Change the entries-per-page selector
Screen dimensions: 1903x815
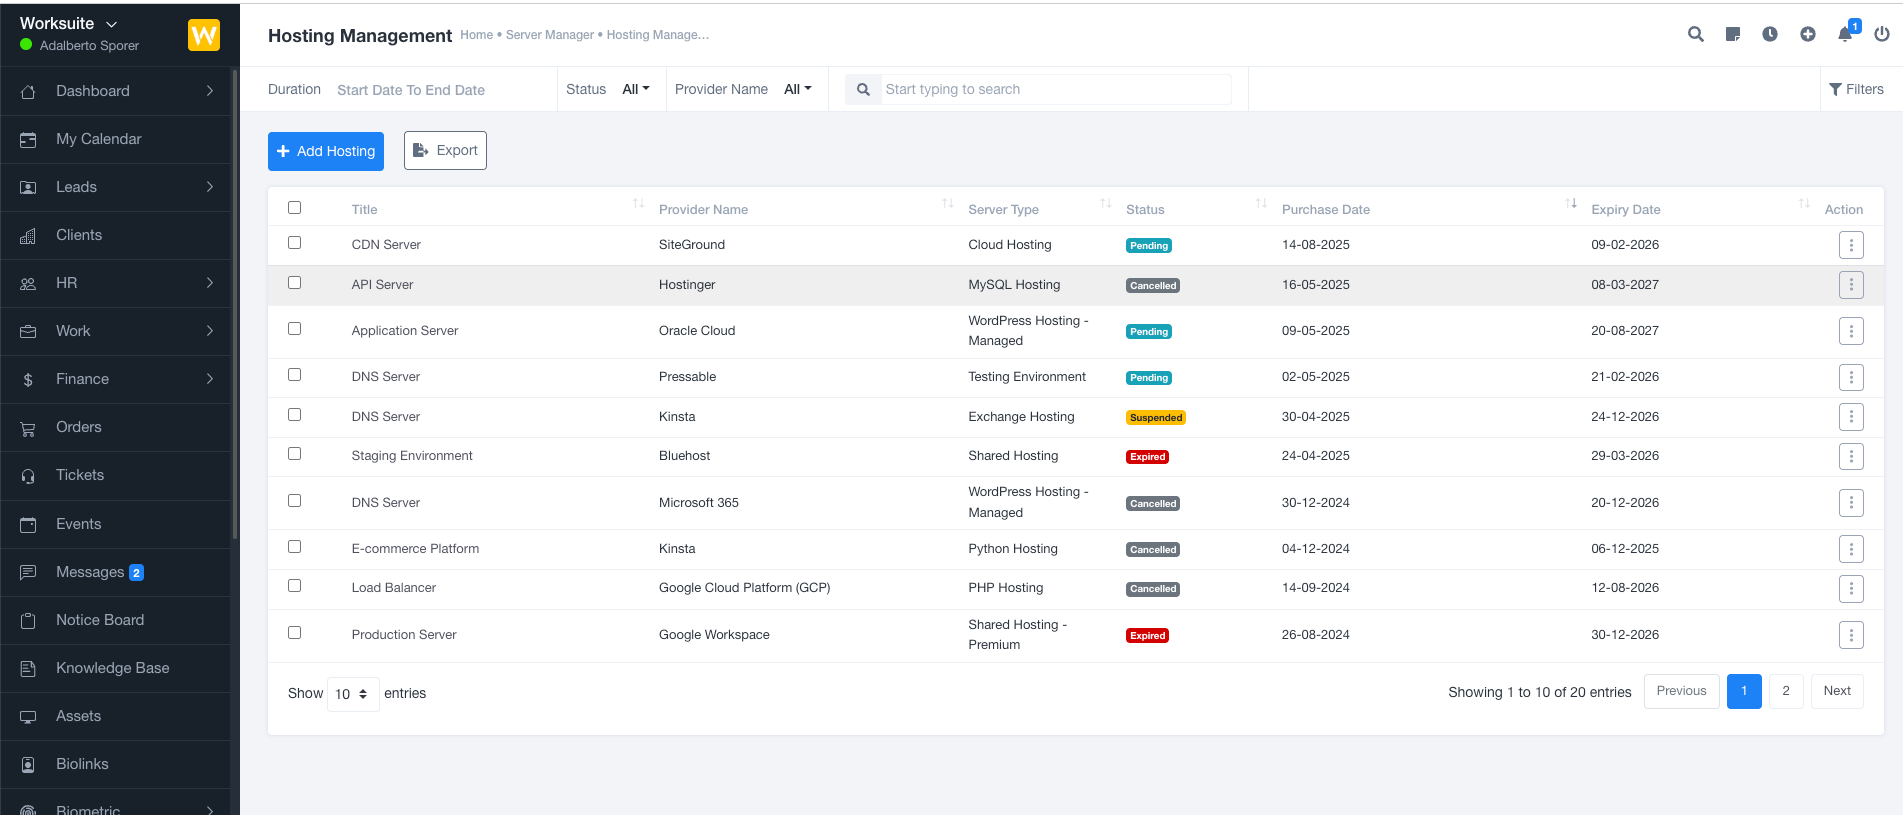point(352,694)
